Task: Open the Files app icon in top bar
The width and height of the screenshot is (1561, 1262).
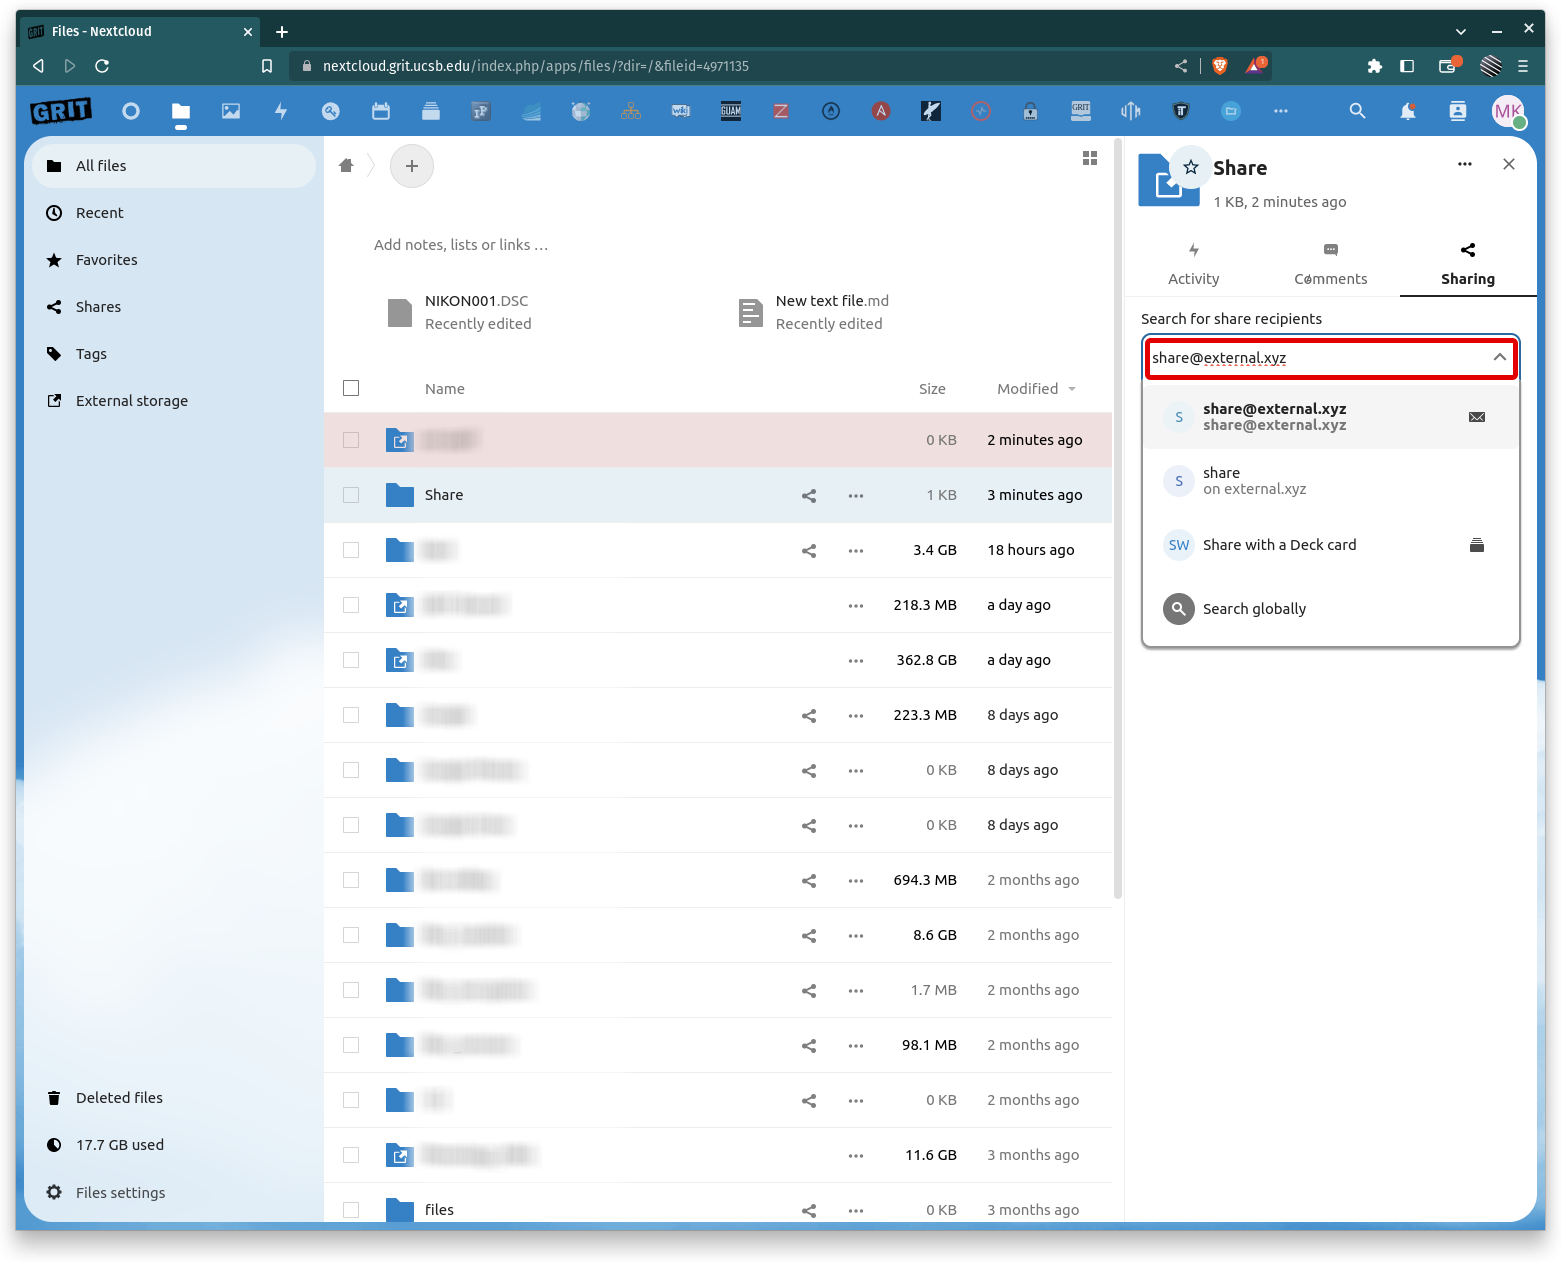Action: pyautogui.click(x=181, y=111)
